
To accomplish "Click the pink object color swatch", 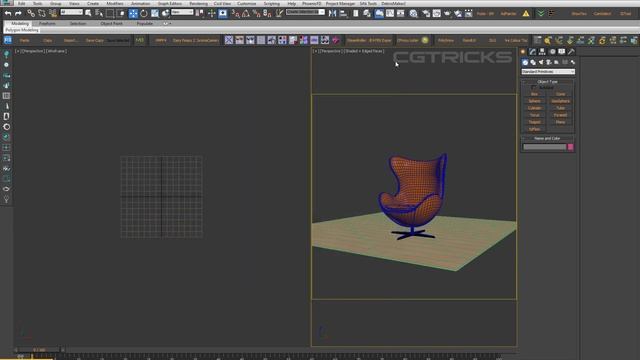I will click(571, 147).
